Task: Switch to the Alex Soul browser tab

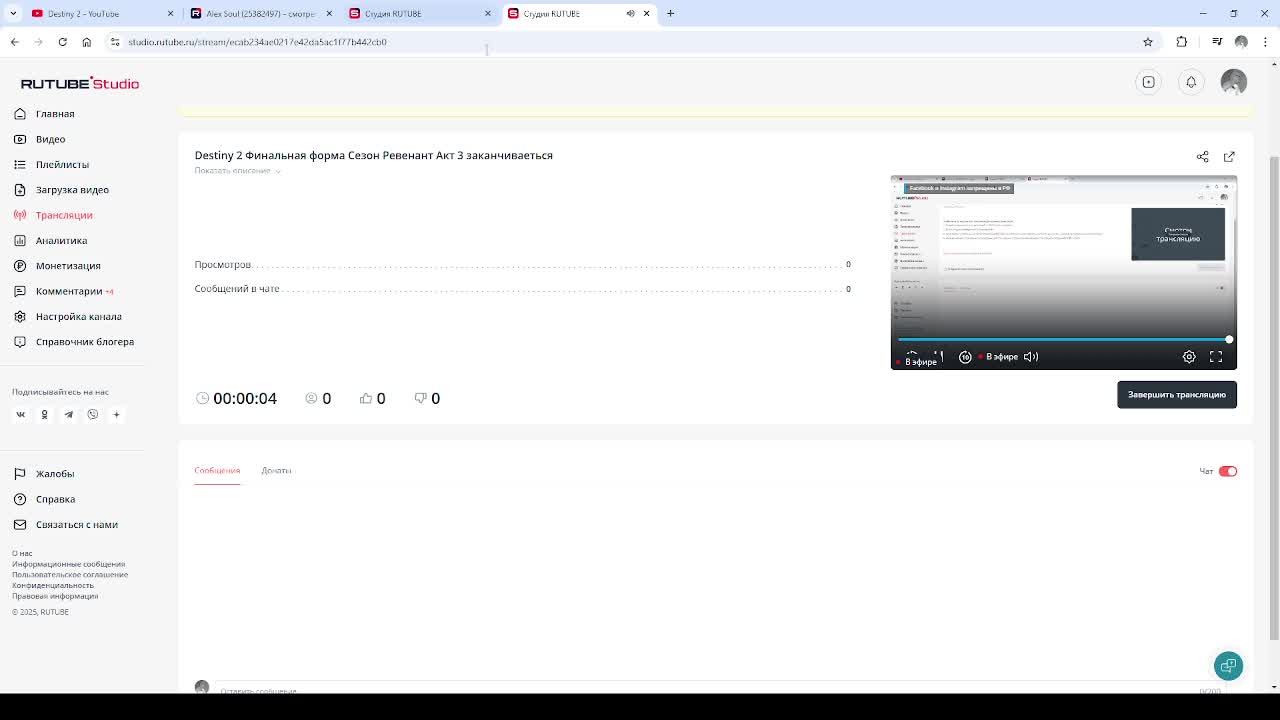Action: click(x=260, y=13)
